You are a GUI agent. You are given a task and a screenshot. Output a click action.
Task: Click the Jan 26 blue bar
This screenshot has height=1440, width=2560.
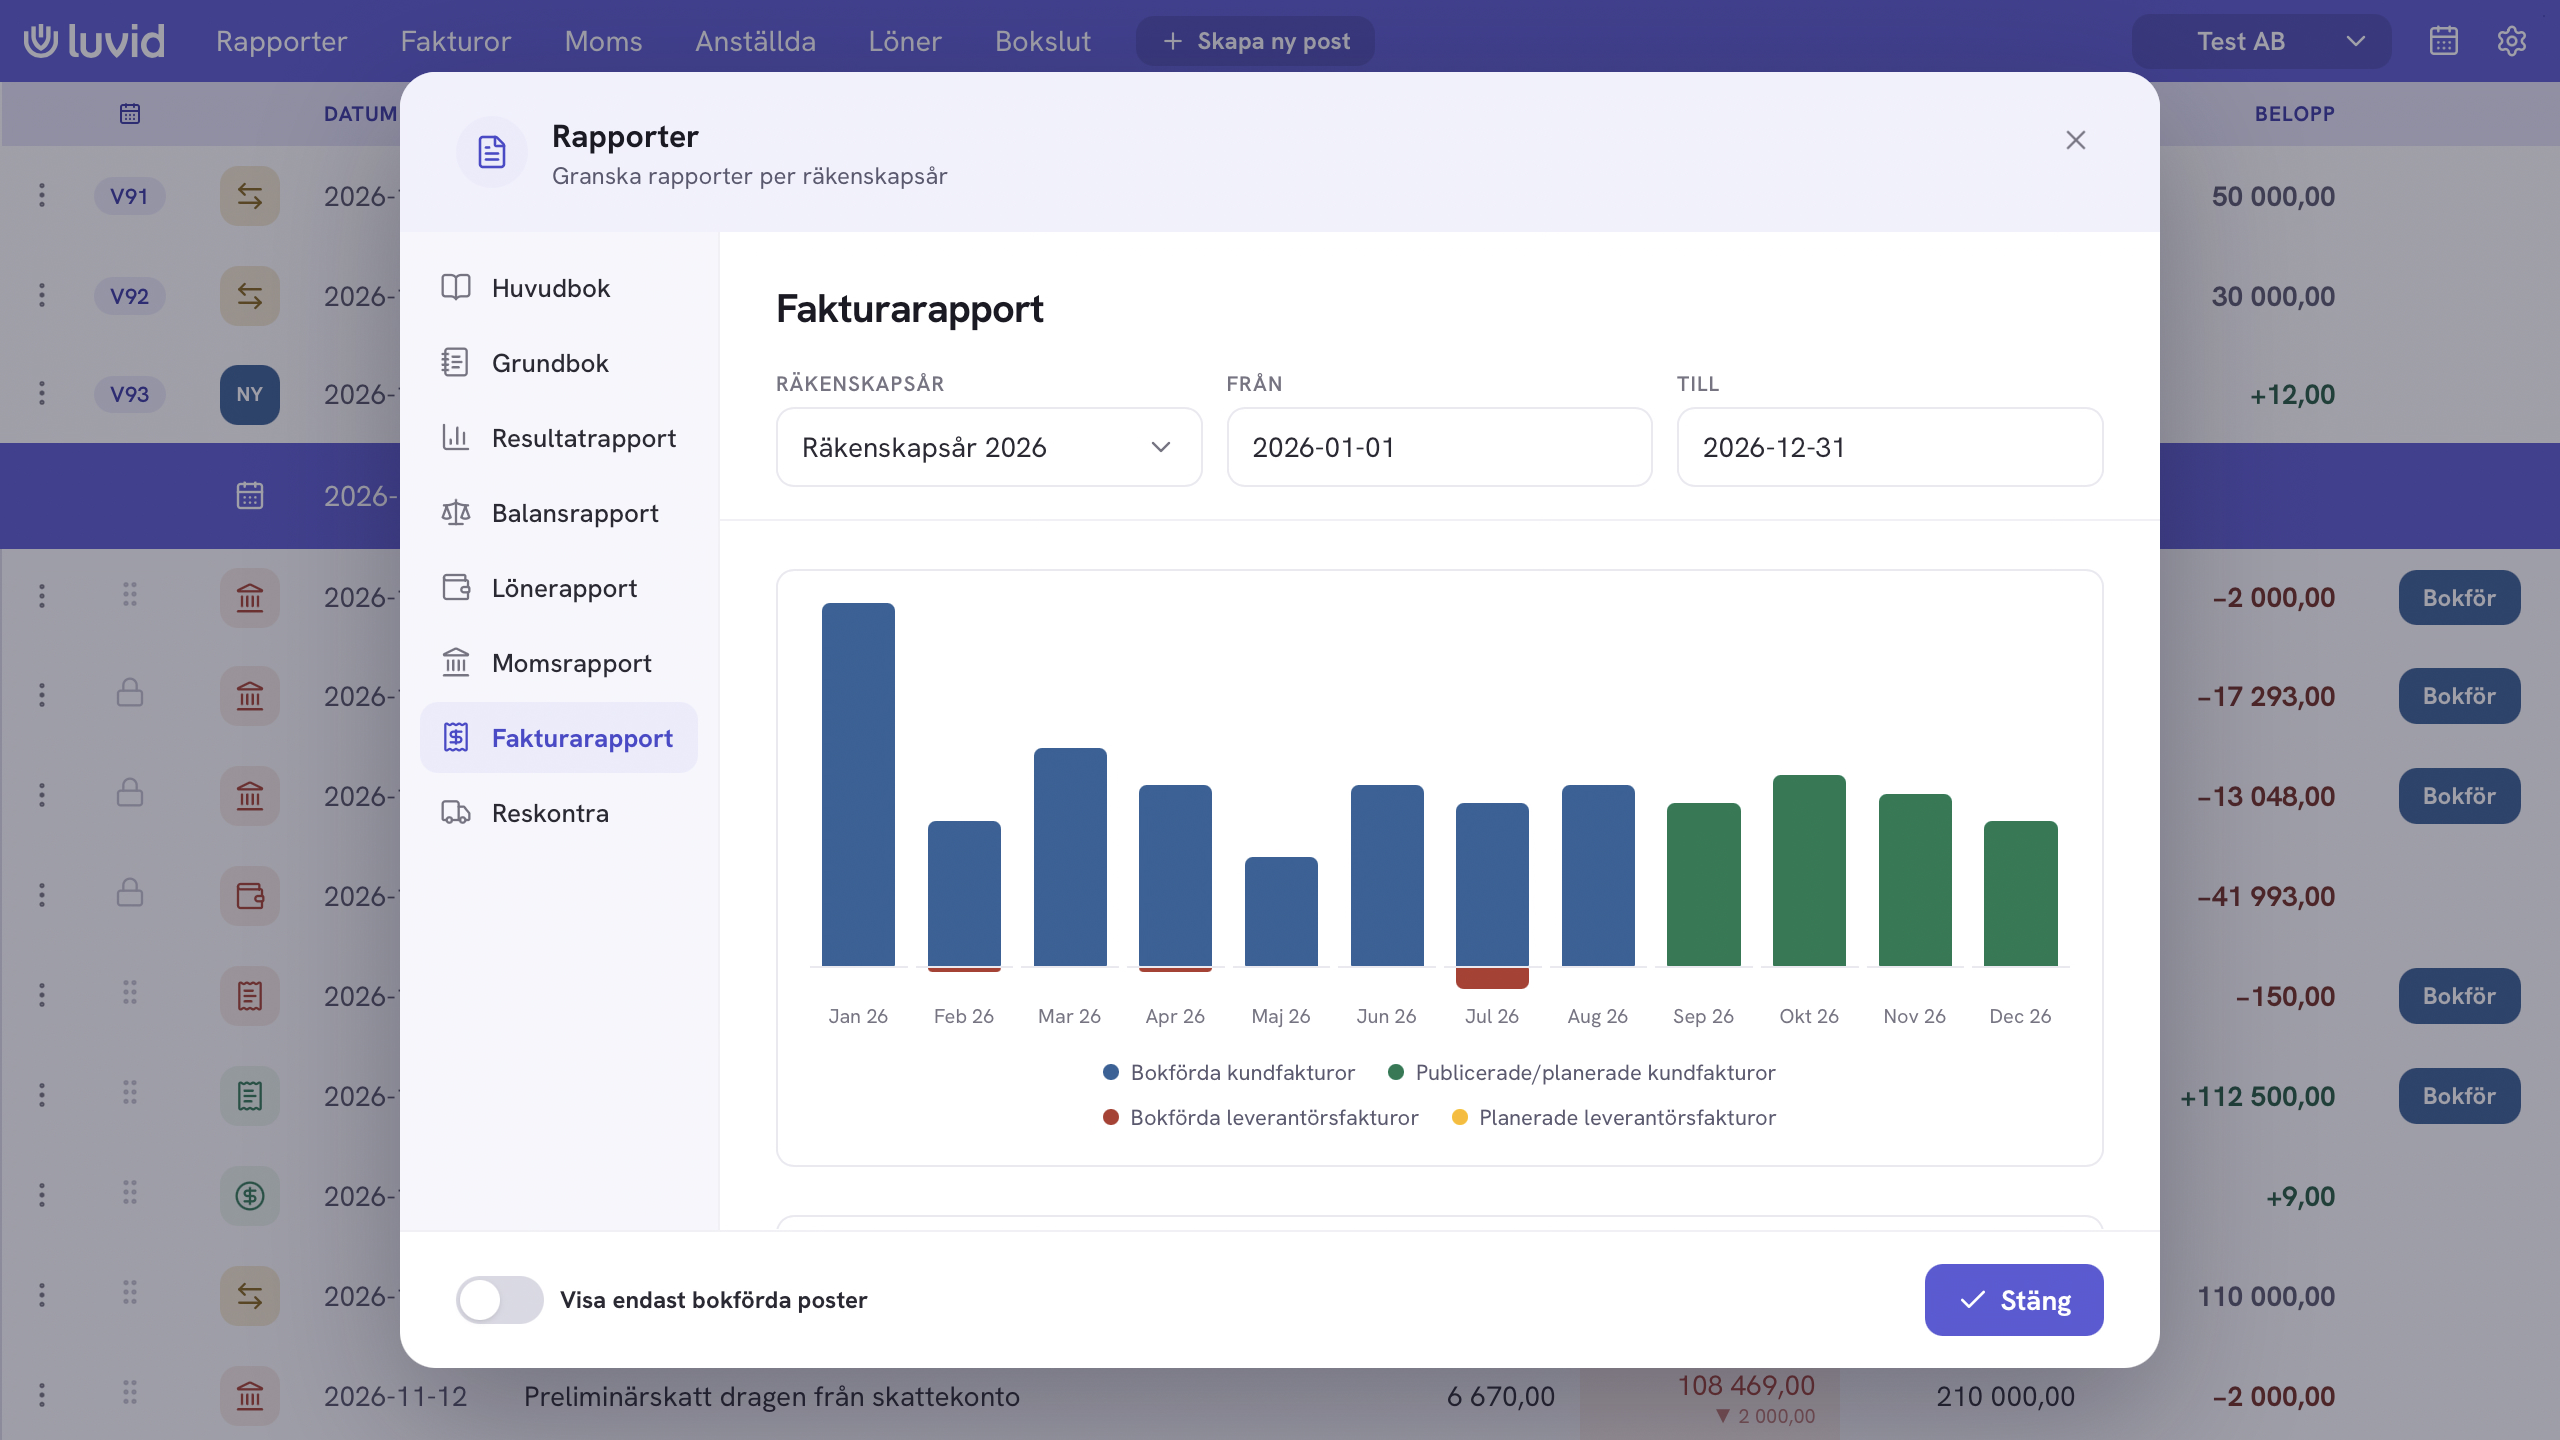tap(858, 784)
